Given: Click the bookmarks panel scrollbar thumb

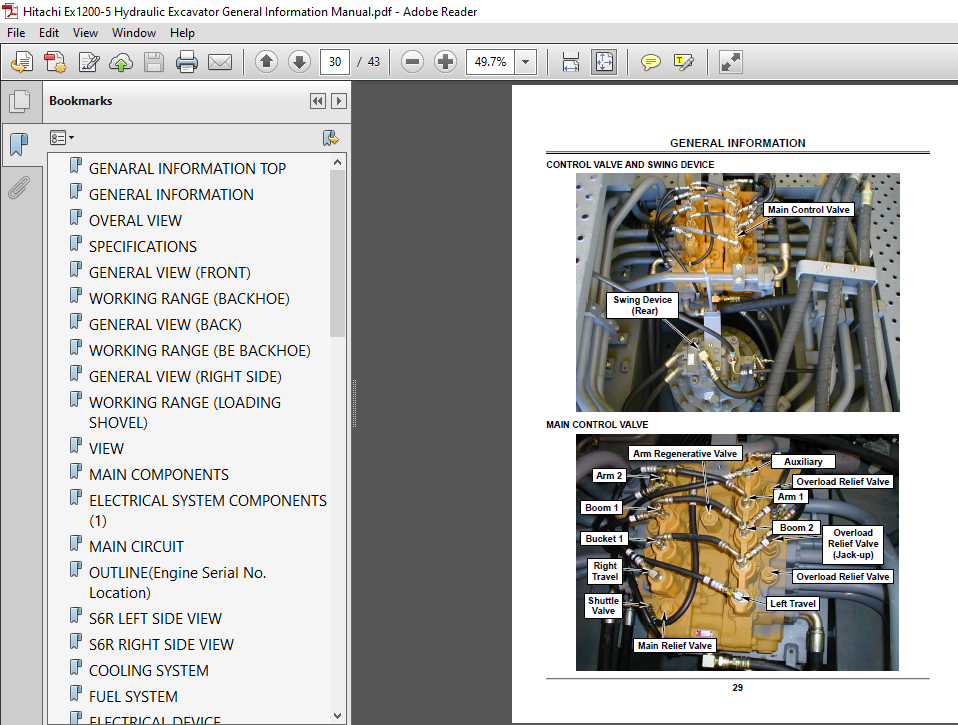Looking at the screenshot, I should (x=337, y=253).
